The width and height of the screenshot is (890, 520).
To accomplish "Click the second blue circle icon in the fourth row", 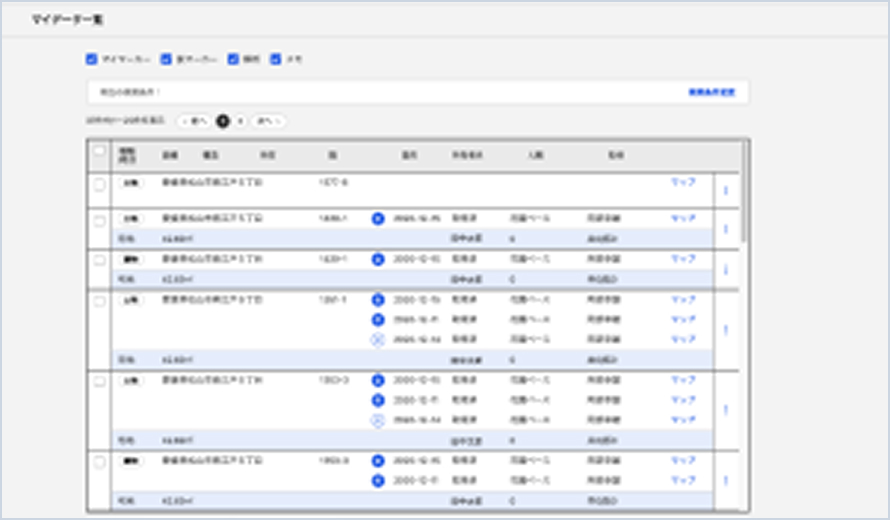I will [378, 320].
